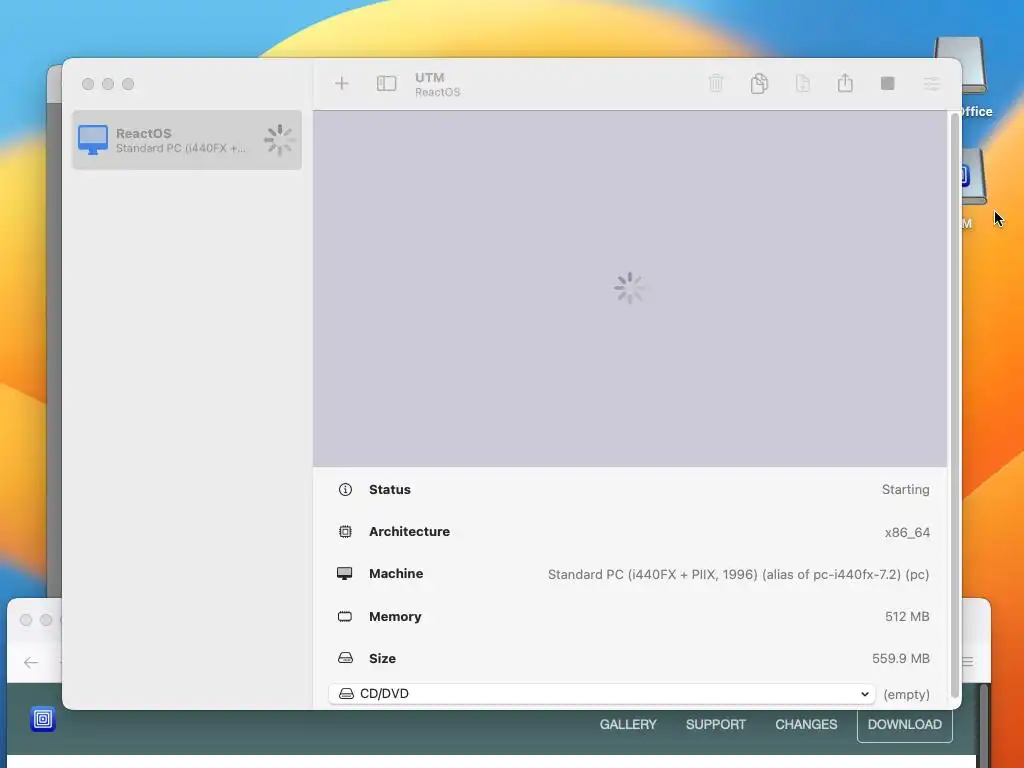Click the 'x86_64' architecture value

point(907,532)
